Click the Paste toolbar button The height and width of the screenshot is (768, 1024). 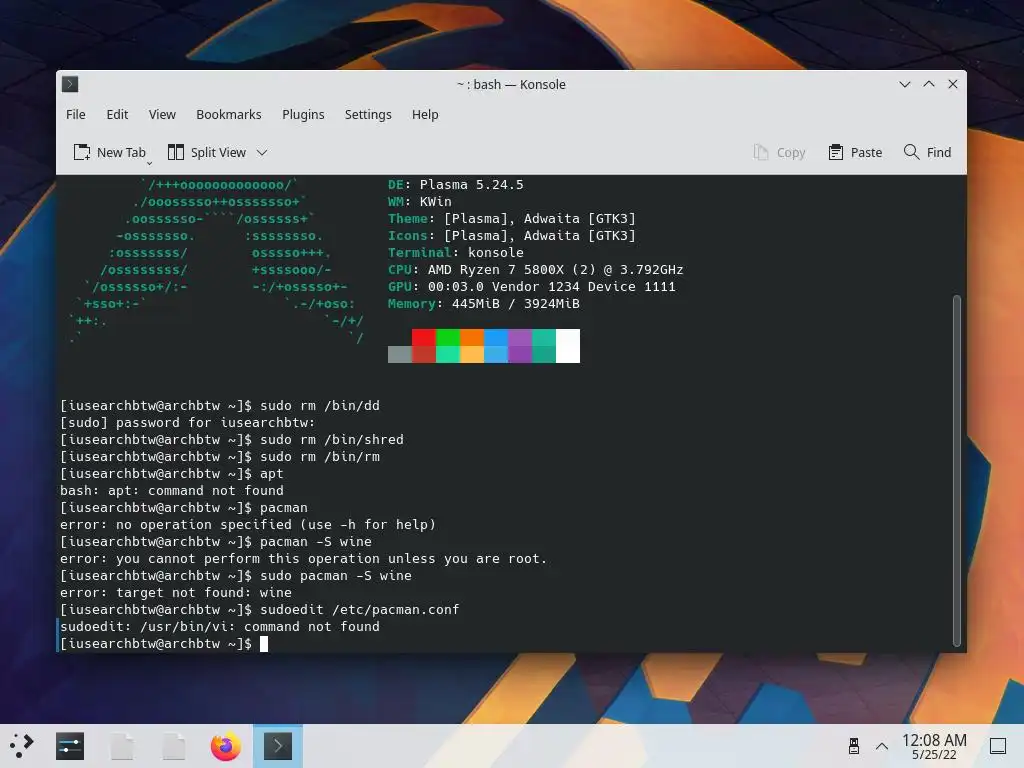(x=855, y=152)
